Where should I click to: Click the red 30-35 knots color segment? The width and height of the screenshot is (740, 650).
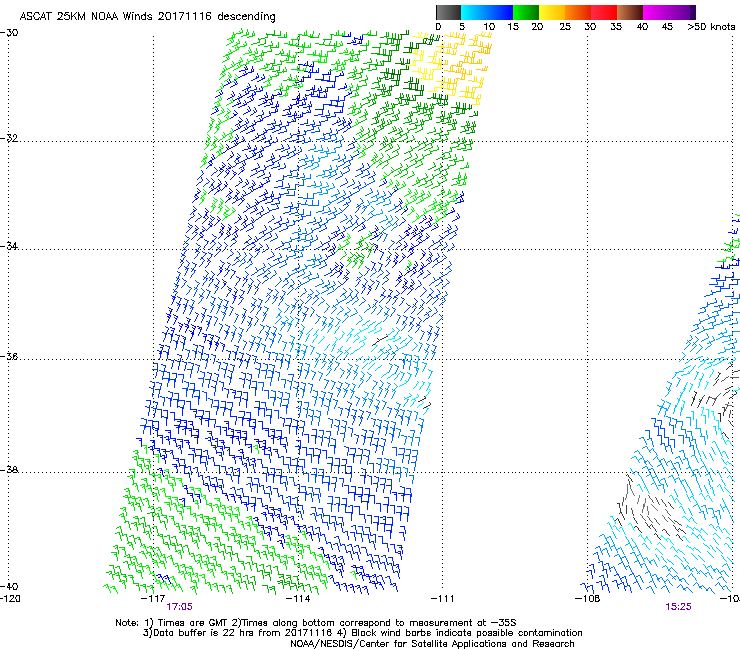coord(604,12)
